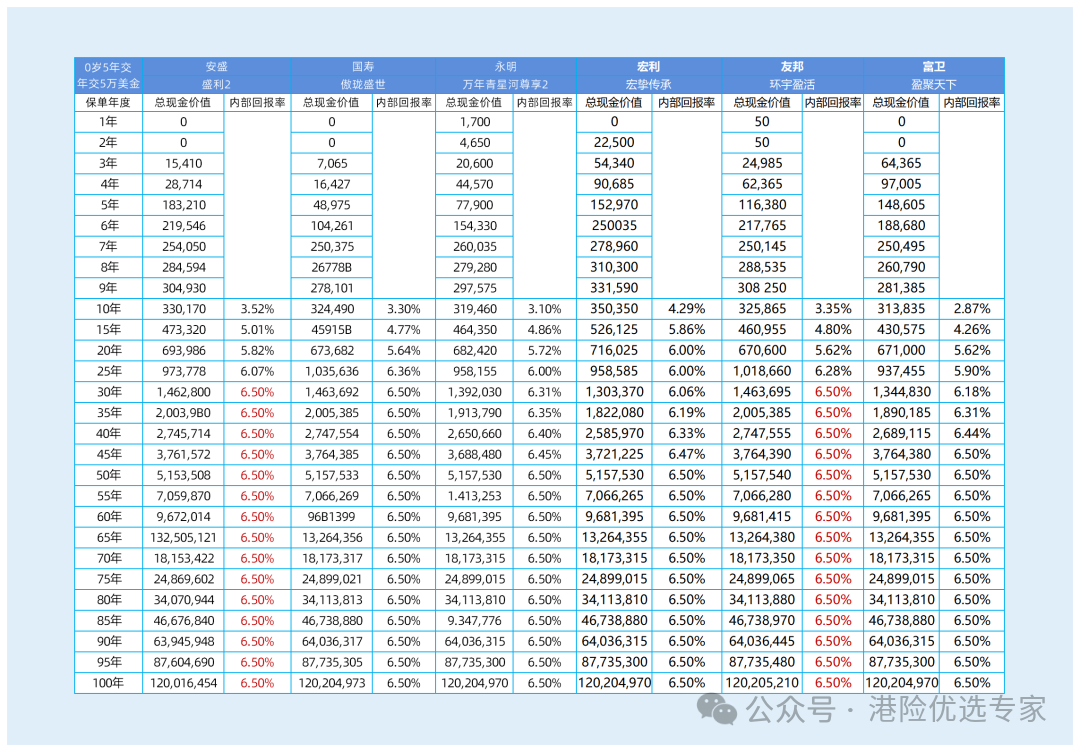Select the 50年 row label
The height and width of the screenshot is (752, 1080).
(x=108, y=475)
